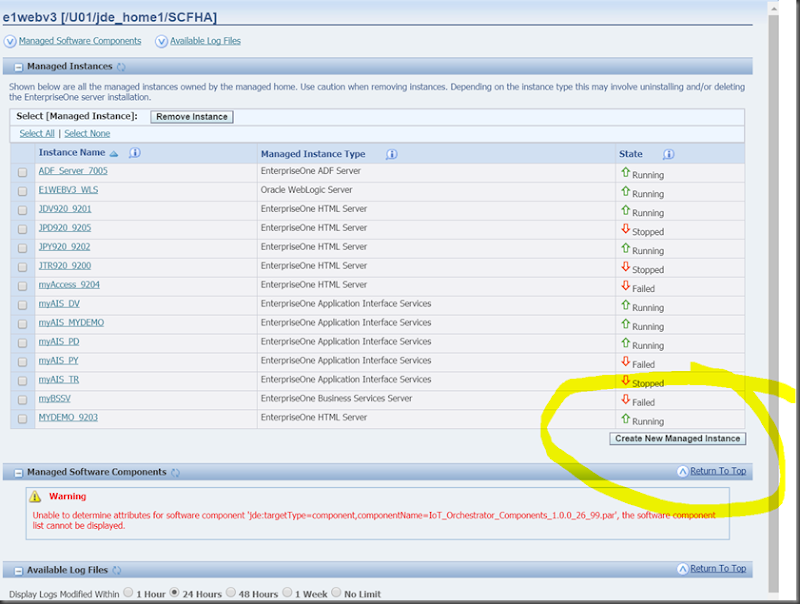This screenshot has width=800, height=604.
Task: Click the Select All link
Action: click(x=37, y=134)
